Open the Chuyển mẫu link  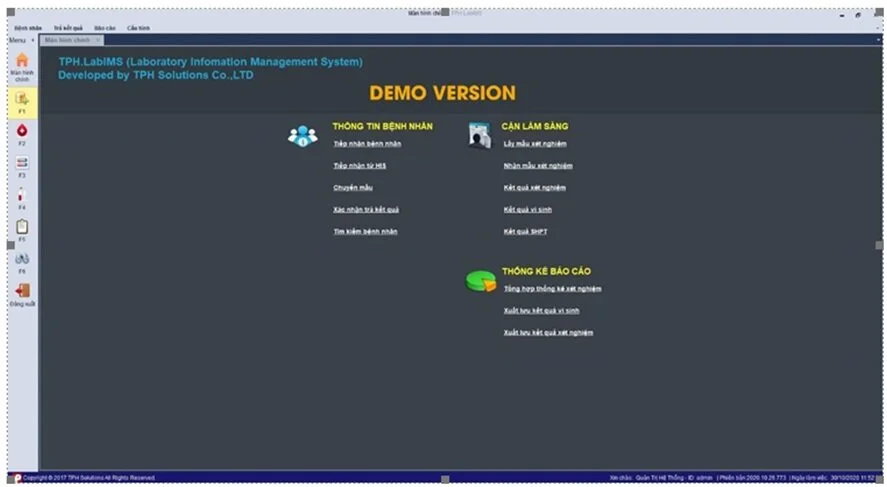point(353,188)
